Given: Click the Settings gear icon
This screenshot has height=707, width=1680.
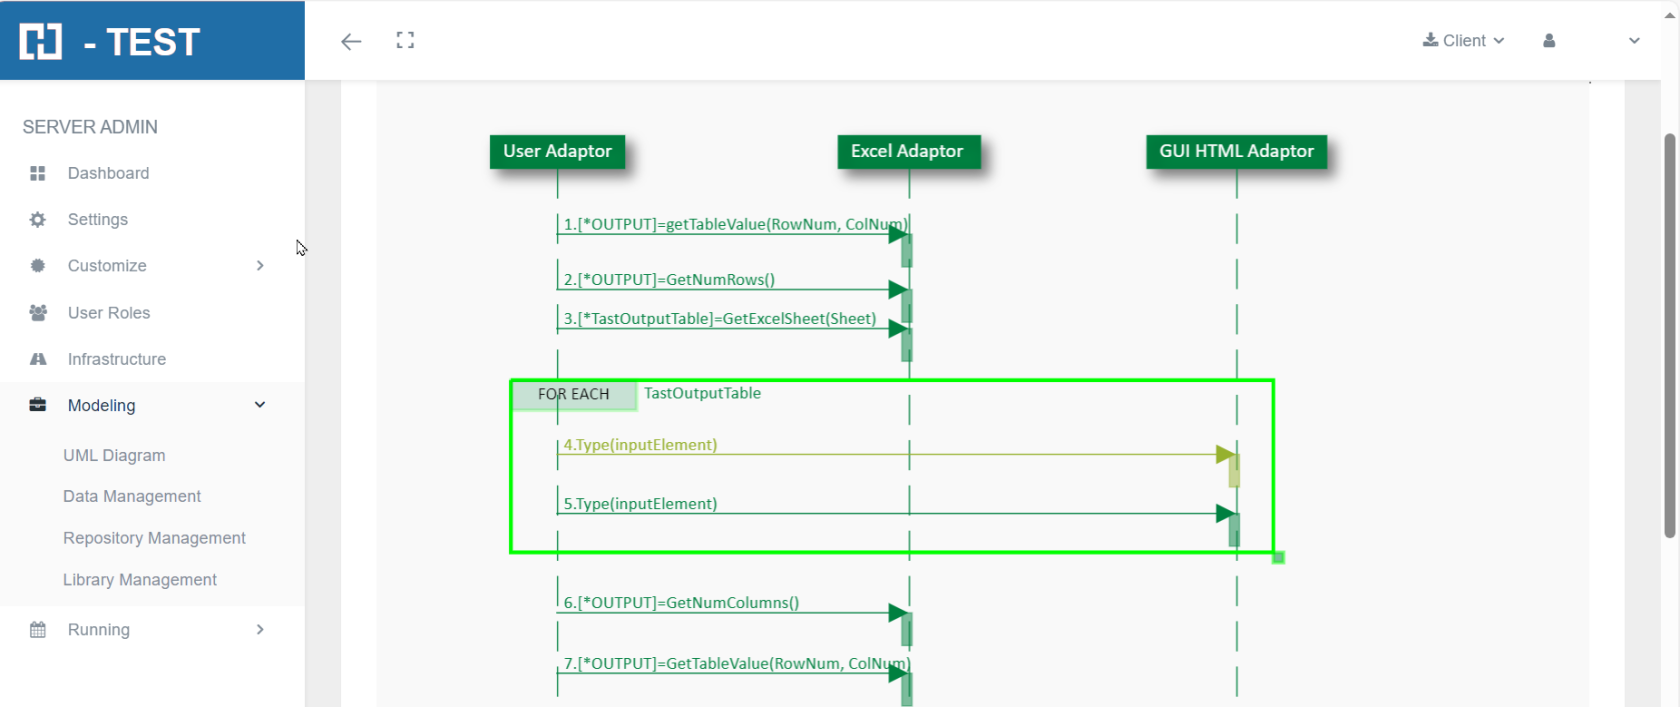Looking at the screenshot, I should [x=38, y=220].
